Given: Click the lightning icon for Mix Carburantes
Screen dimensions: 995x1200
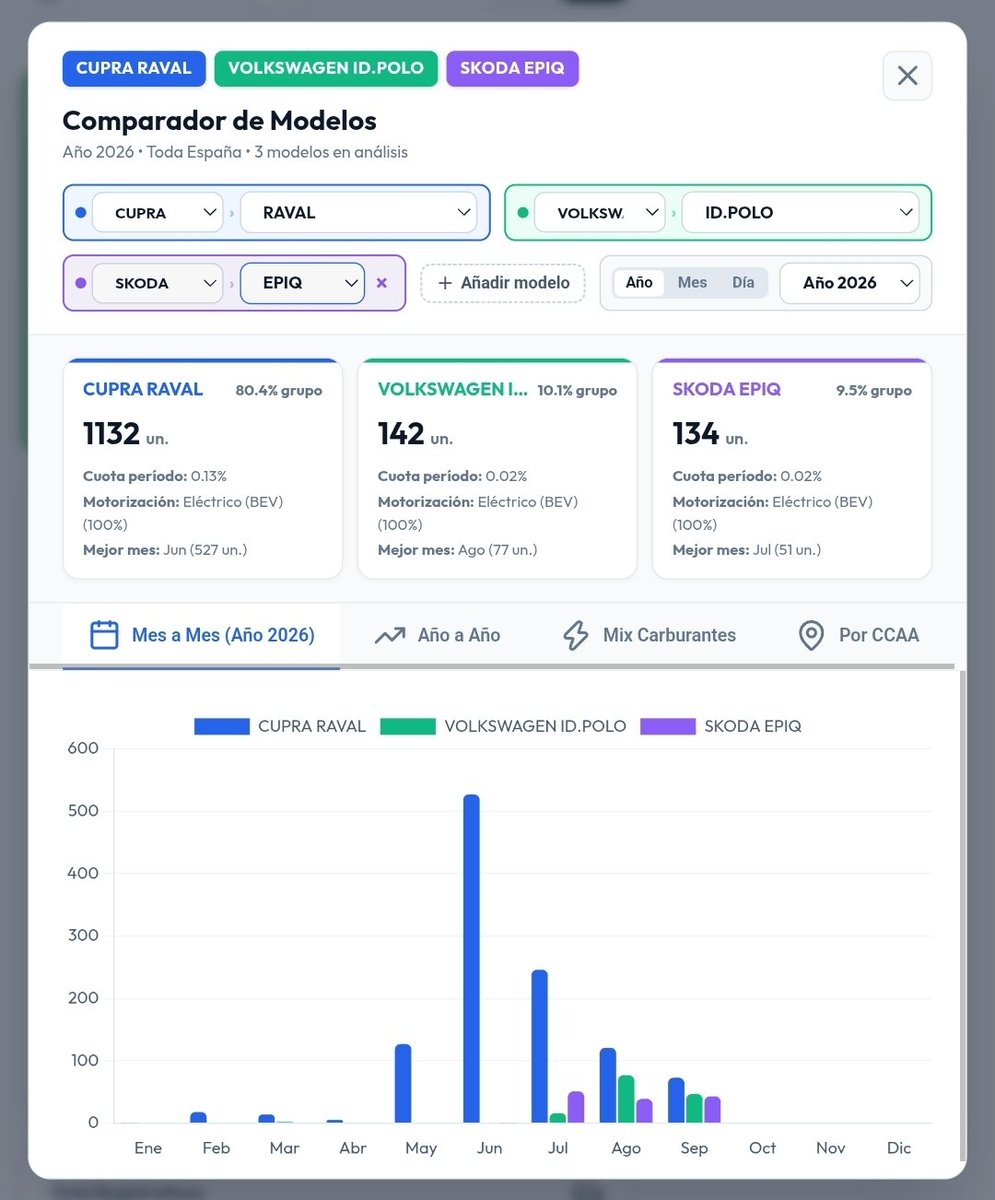Looking at the screenshot, I should 575,635.
